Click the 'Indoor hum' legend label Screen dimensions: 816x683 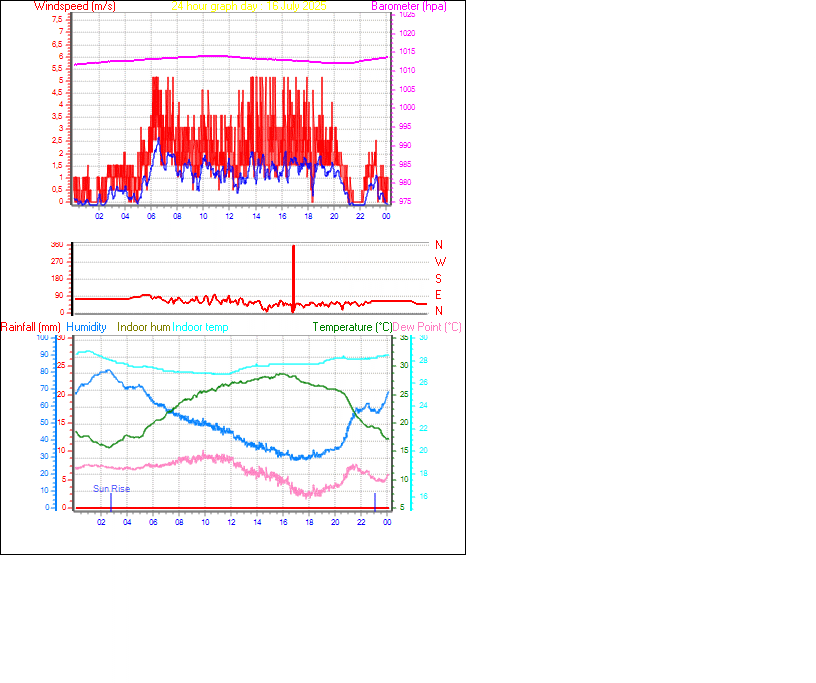(144, 327)
